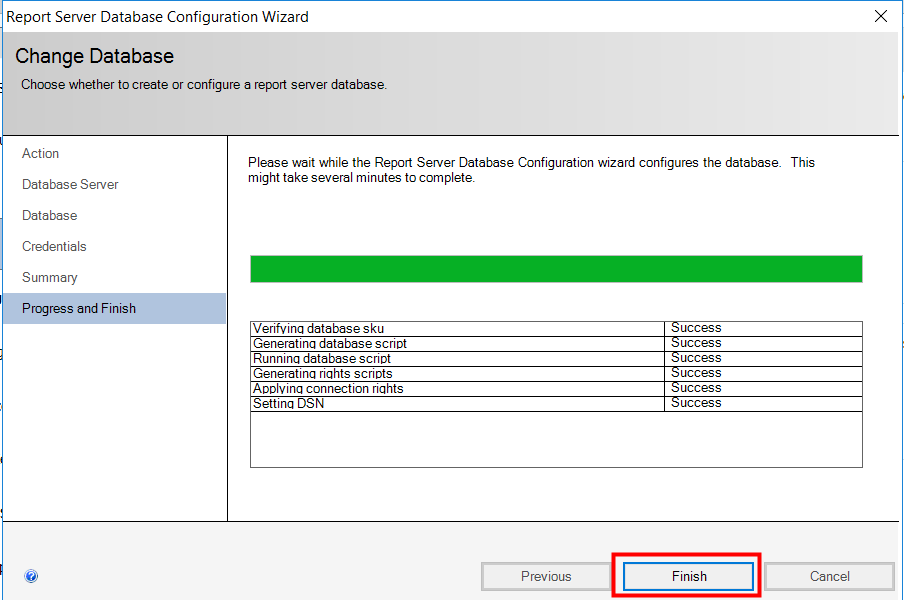
Task: Close the Report Server Database Configuration Wizard
Action: click(880, 16)
